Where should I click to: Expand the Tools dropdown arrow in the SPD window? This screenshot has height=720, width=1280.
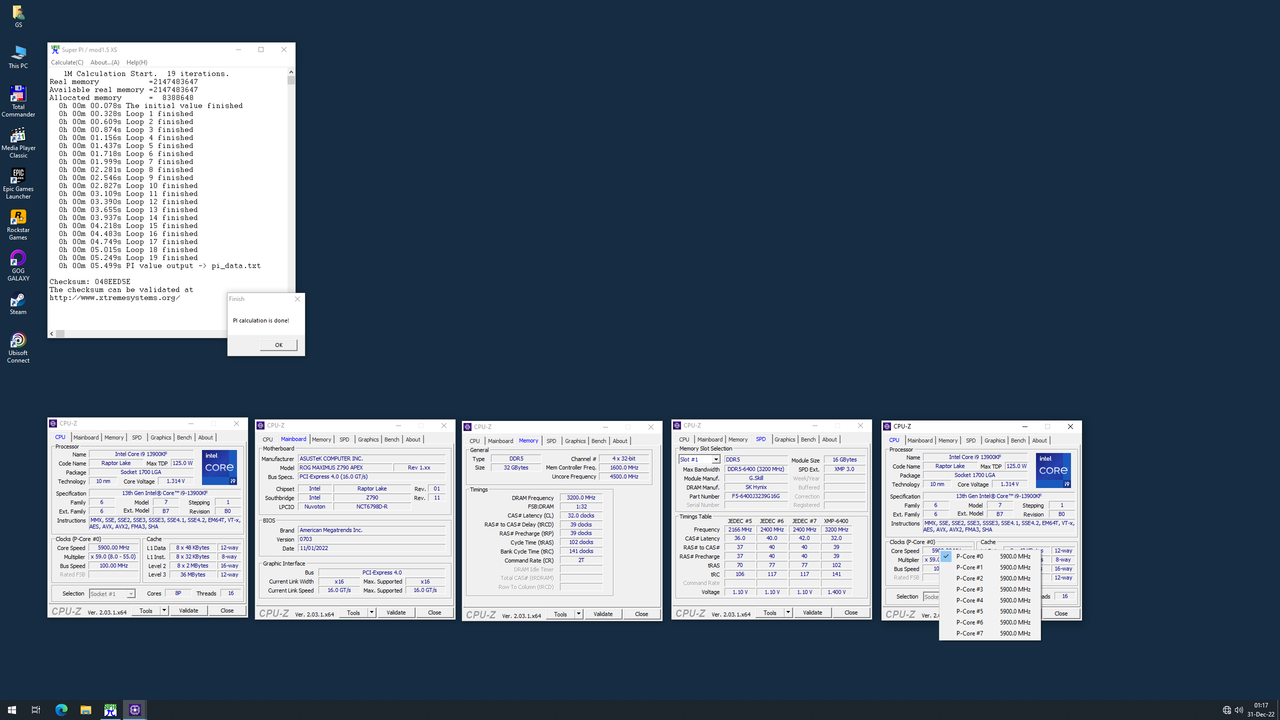pos(788,612)
